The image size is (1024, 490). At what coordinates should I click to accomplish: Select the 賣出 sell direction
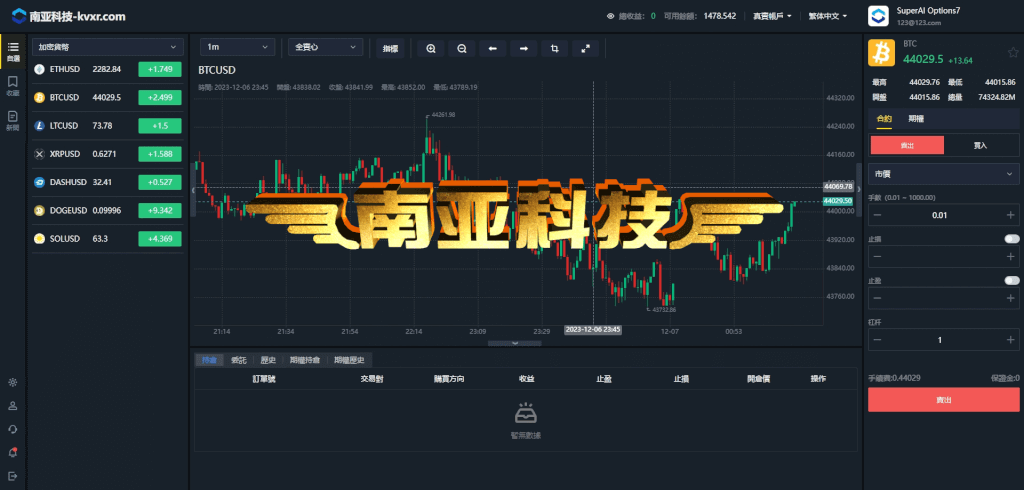pos(907,145)
